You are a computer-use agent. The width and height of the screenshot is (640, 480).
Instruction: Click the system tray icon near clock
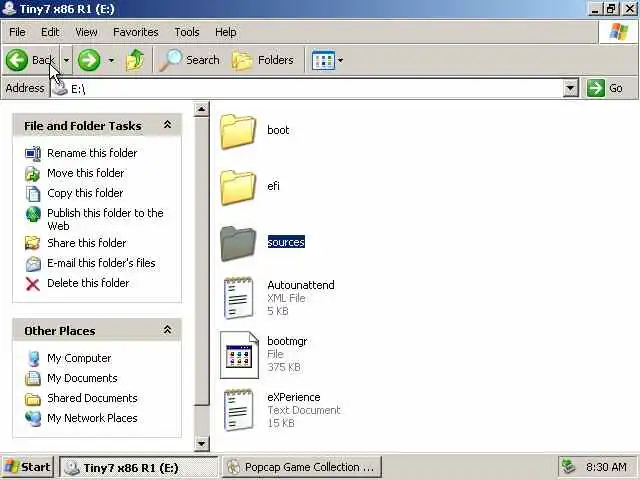[568, 467]
